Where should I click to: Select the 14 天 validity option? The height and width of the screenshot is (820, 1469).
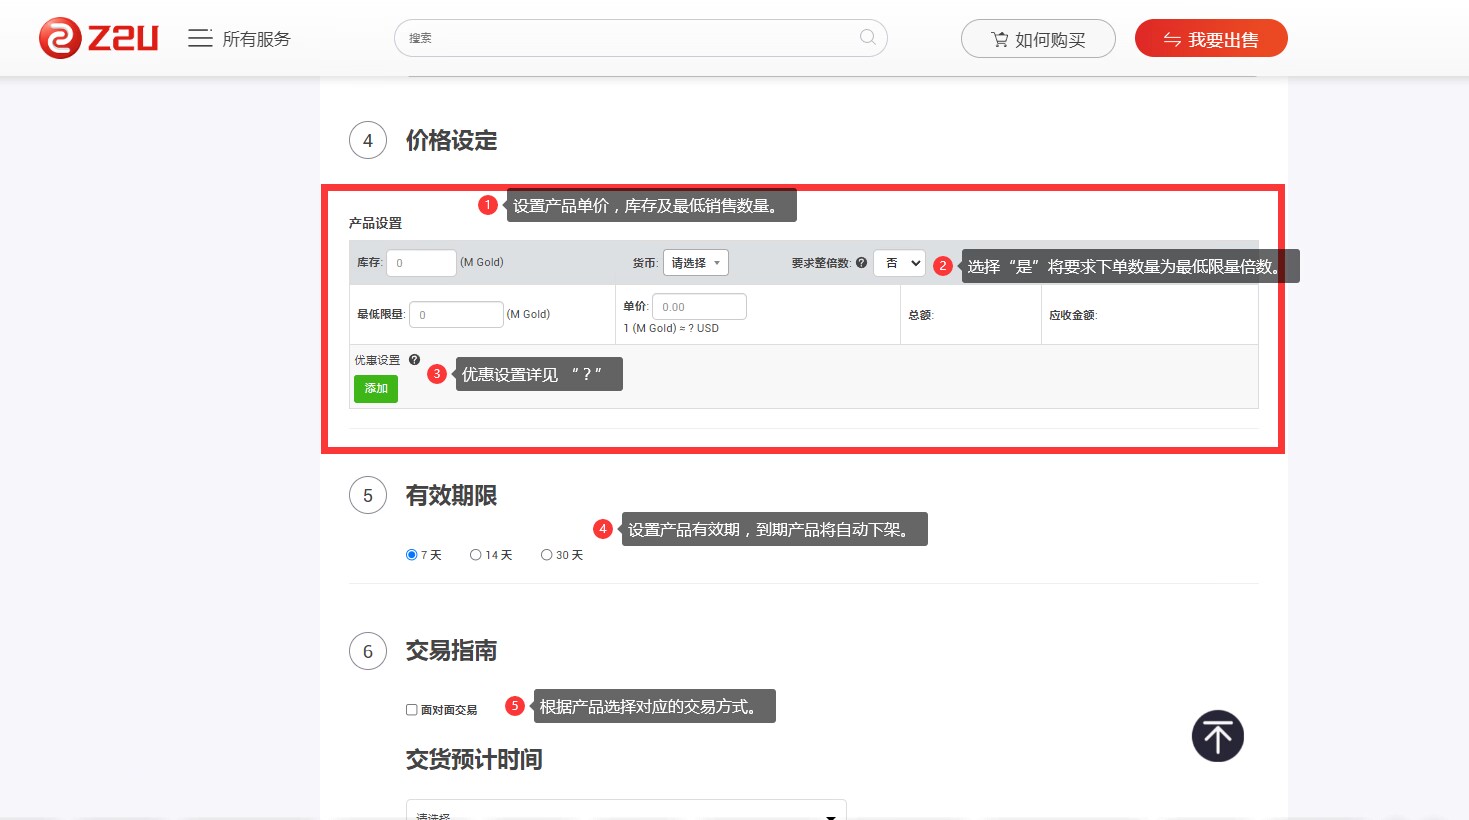(476, 555)
